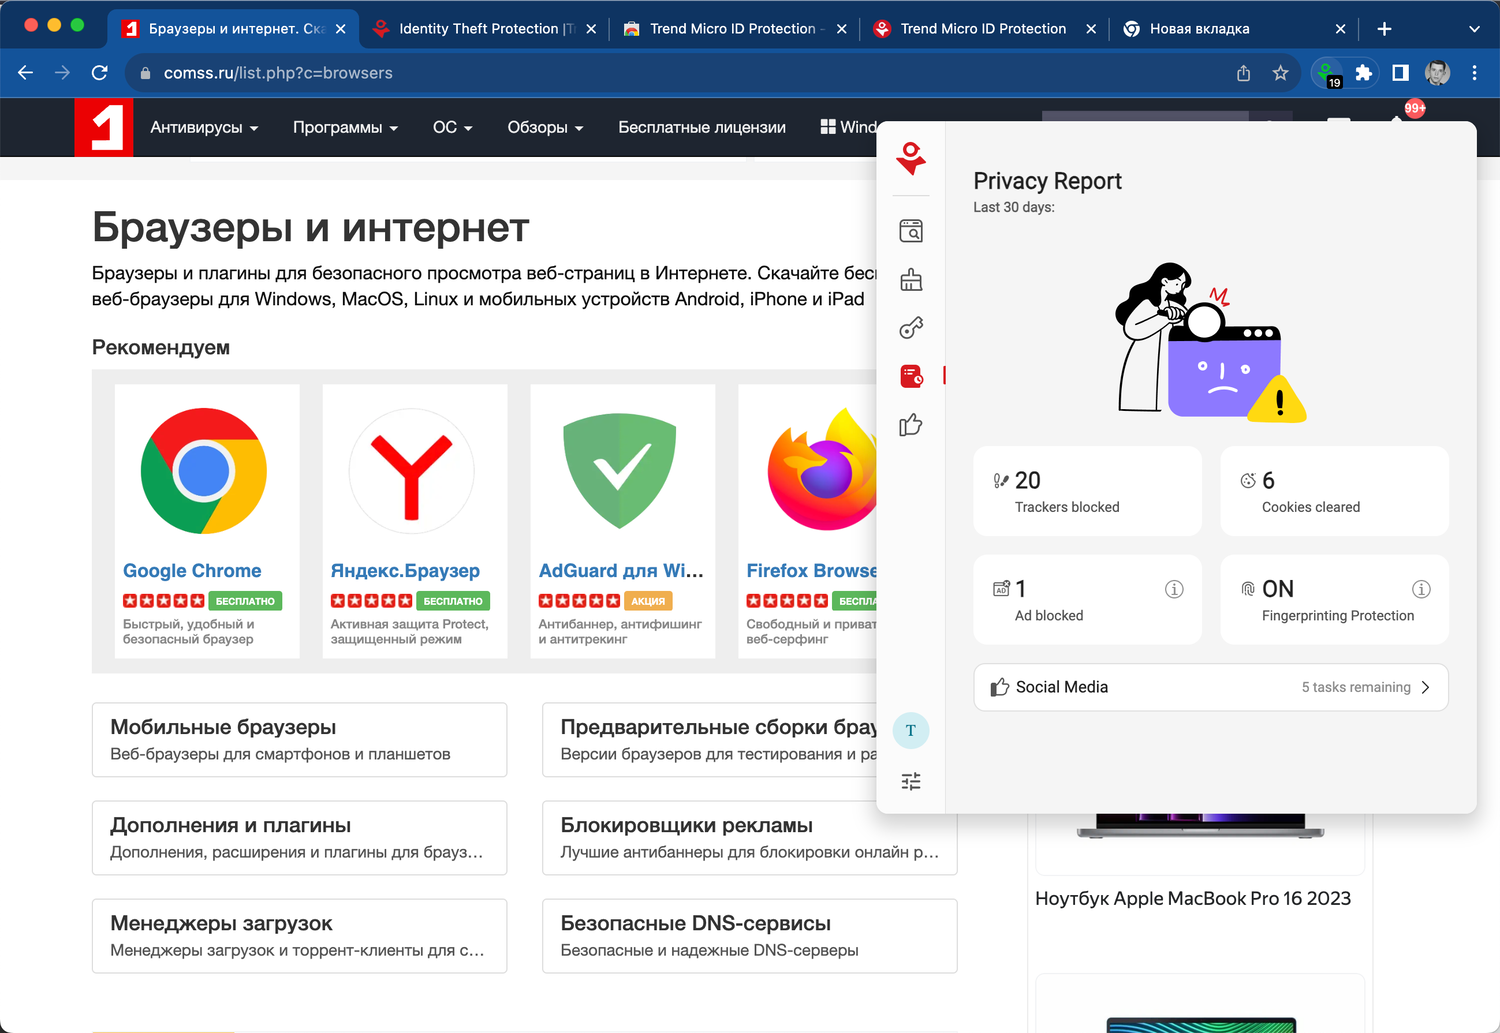Click the red Comss site logo
Viewport: 1500px width, 1033px height.
(x=103, y=127)
